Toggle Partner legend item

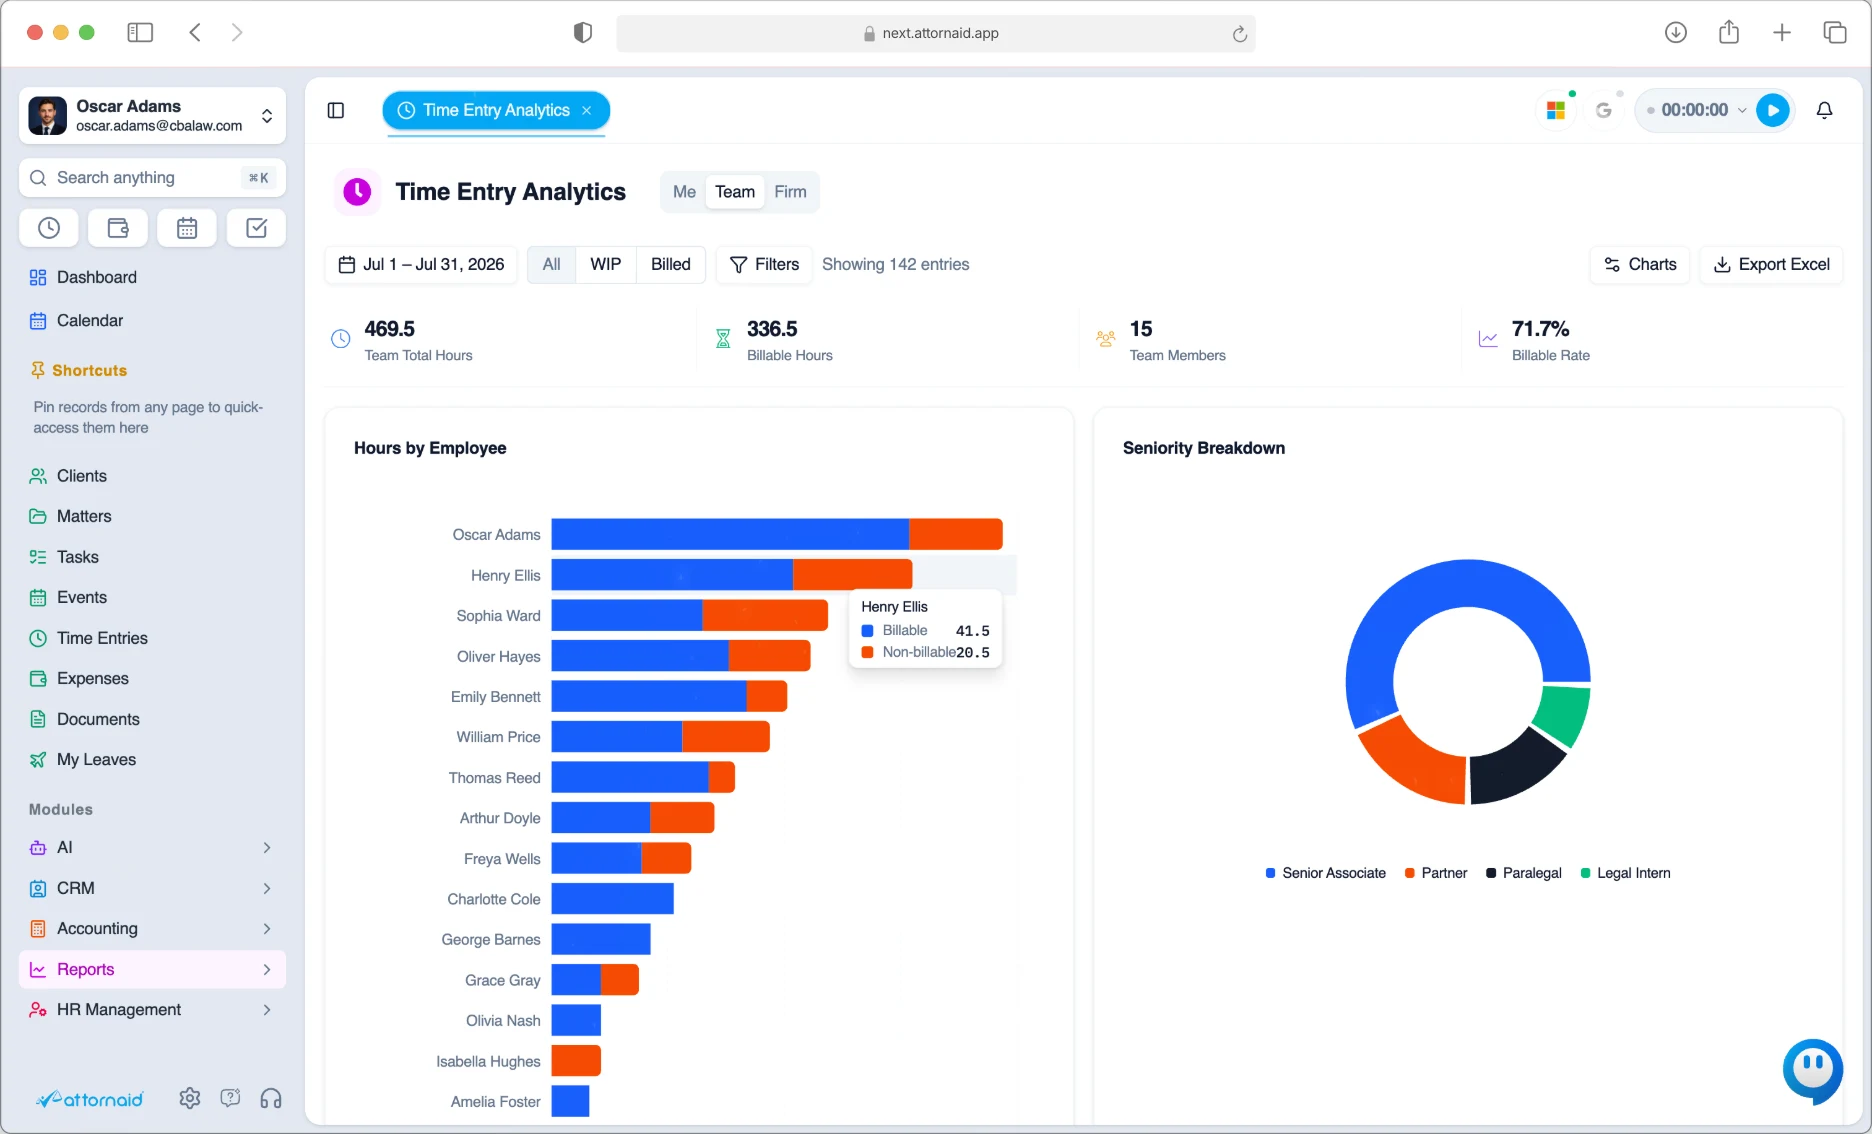[x=1436, y=873]
